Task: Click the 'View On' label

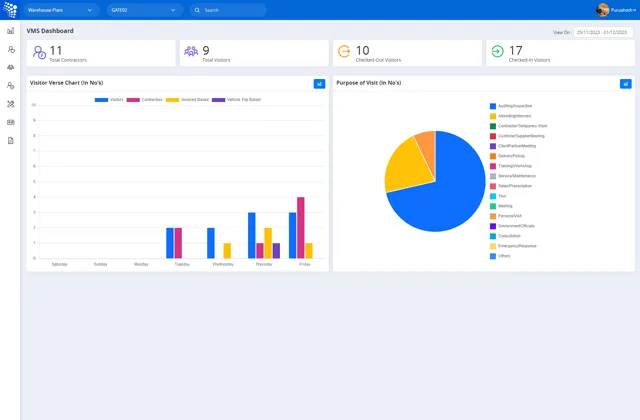Action: [x=561, y=32]
